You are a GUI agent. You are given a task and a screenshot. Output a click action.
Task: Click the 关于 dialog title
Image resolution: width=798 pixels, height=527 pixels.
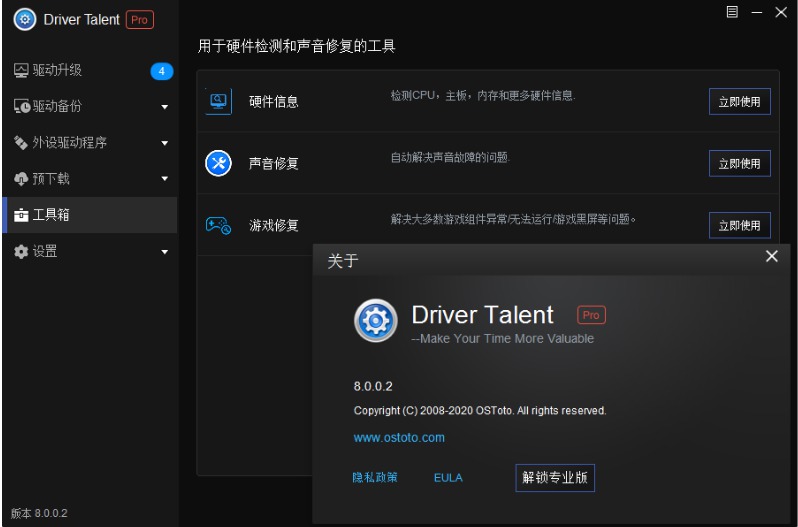[x=343, y=261]
